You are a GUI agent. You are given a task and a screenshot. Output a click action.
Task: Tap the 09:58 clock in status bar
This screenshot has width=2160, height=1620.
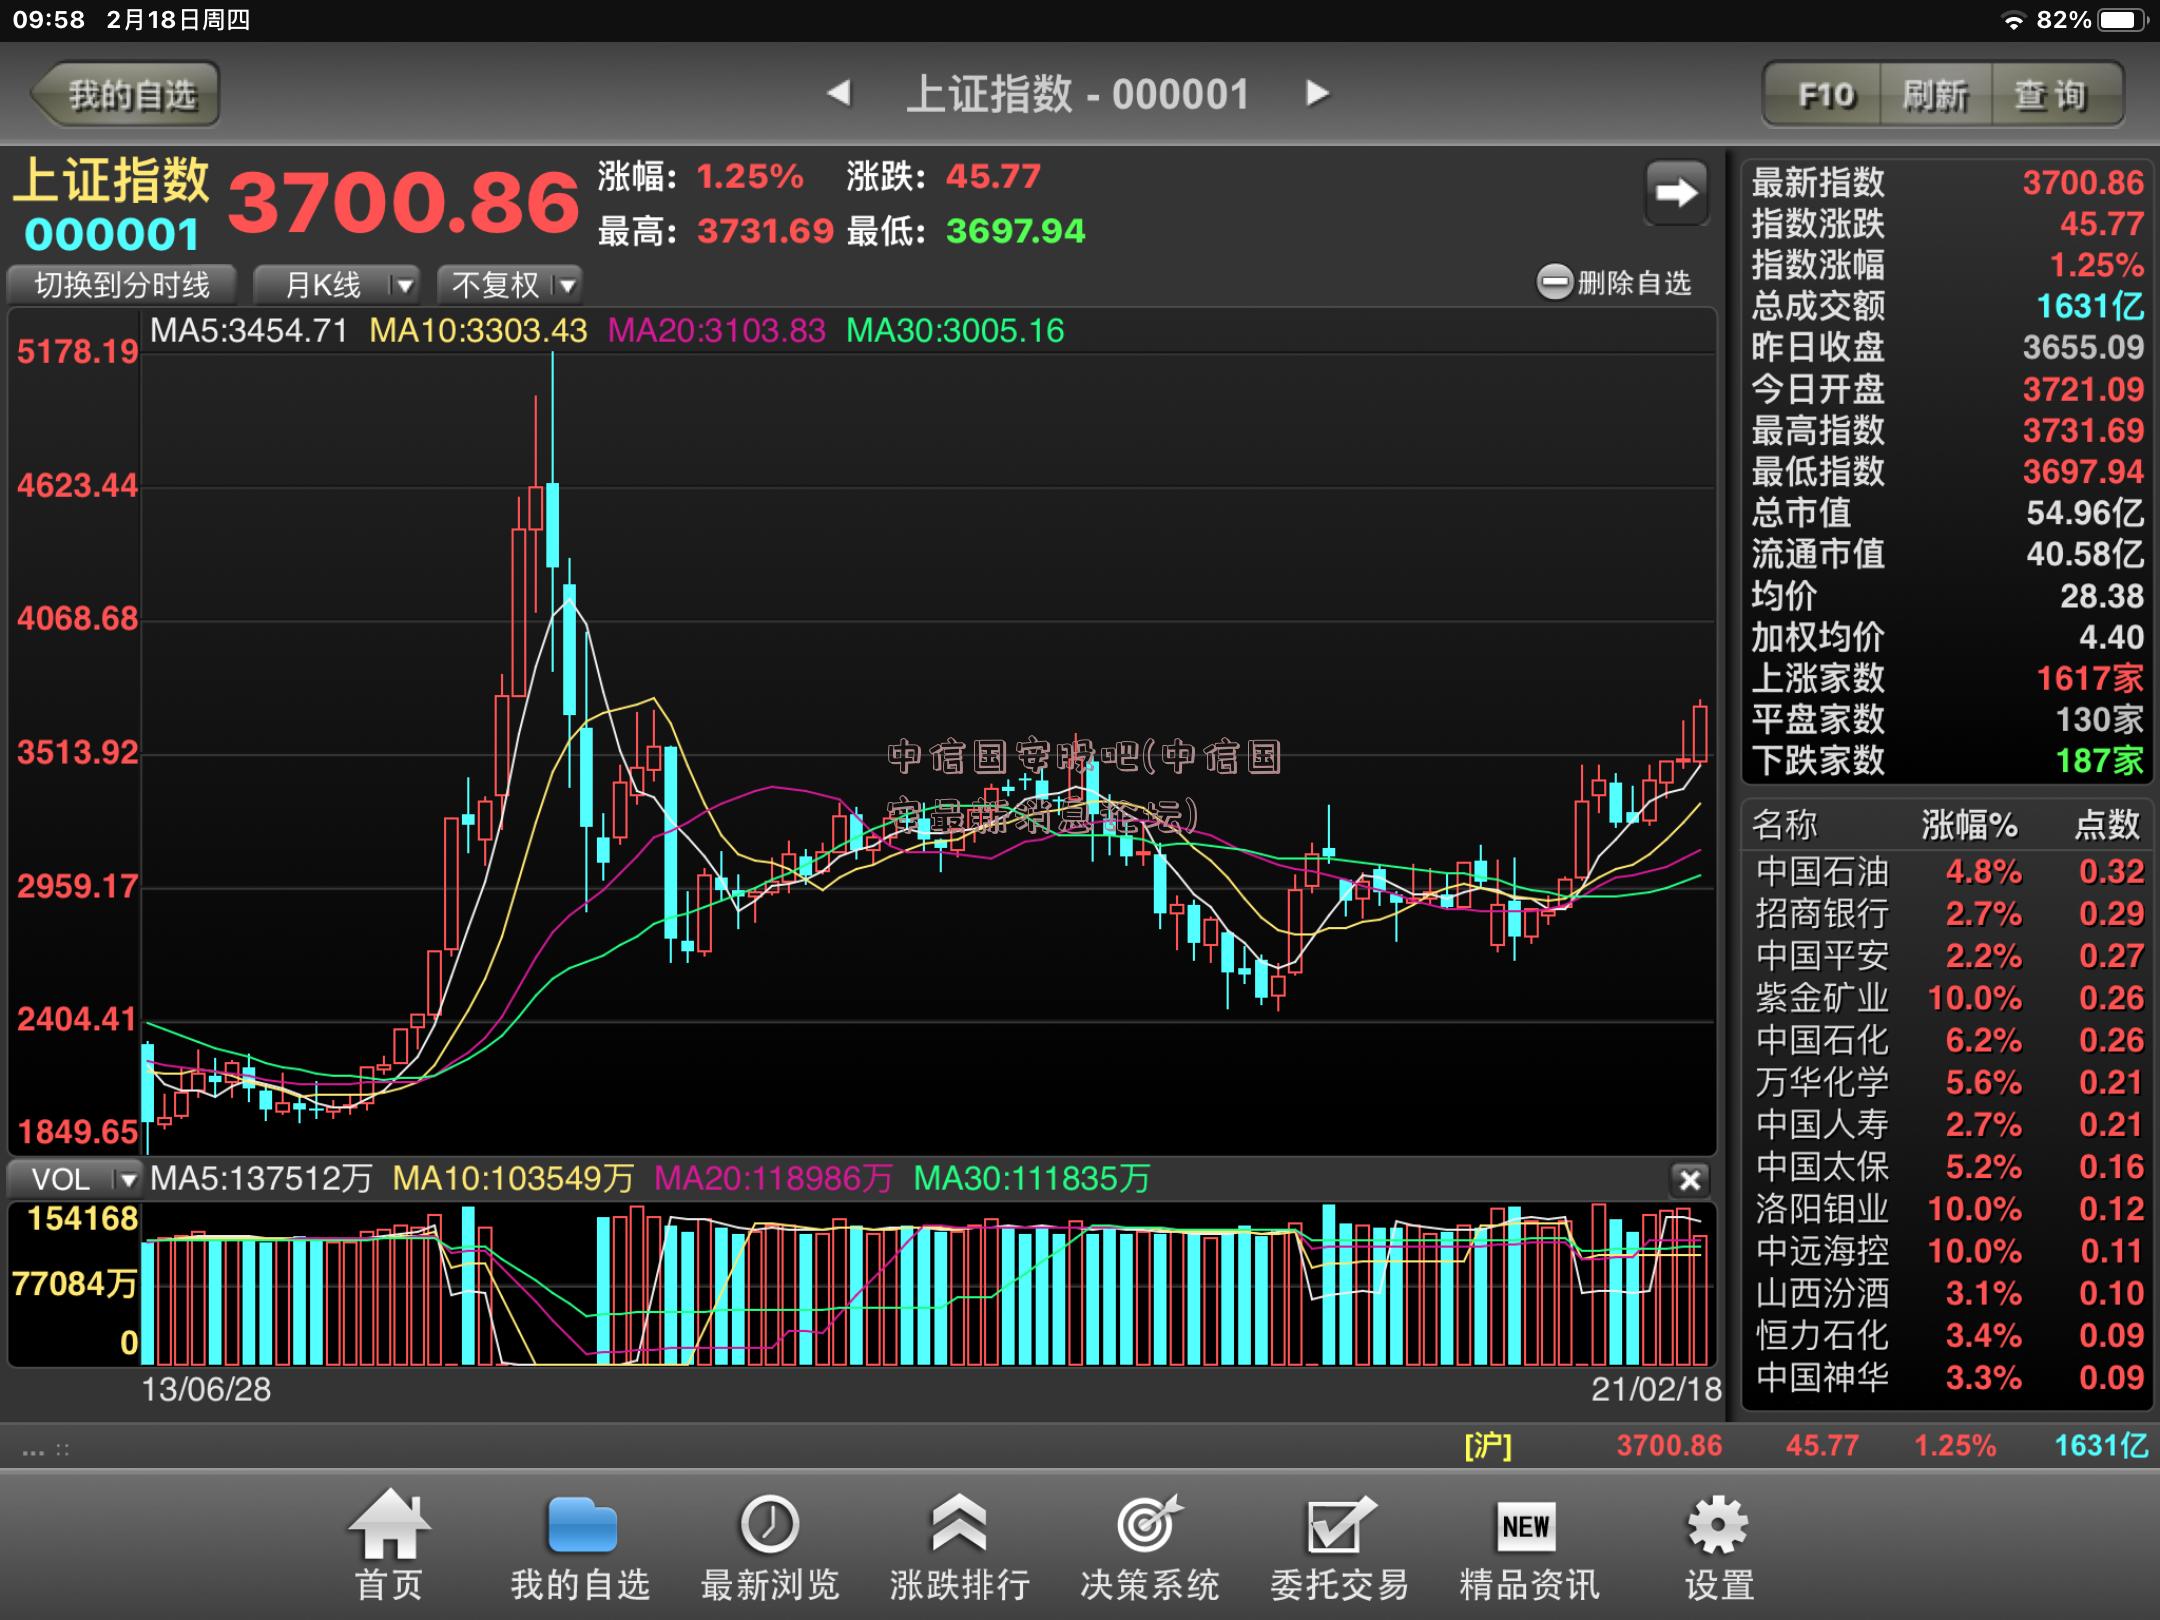pyautogui.click(x=49, y=20)
